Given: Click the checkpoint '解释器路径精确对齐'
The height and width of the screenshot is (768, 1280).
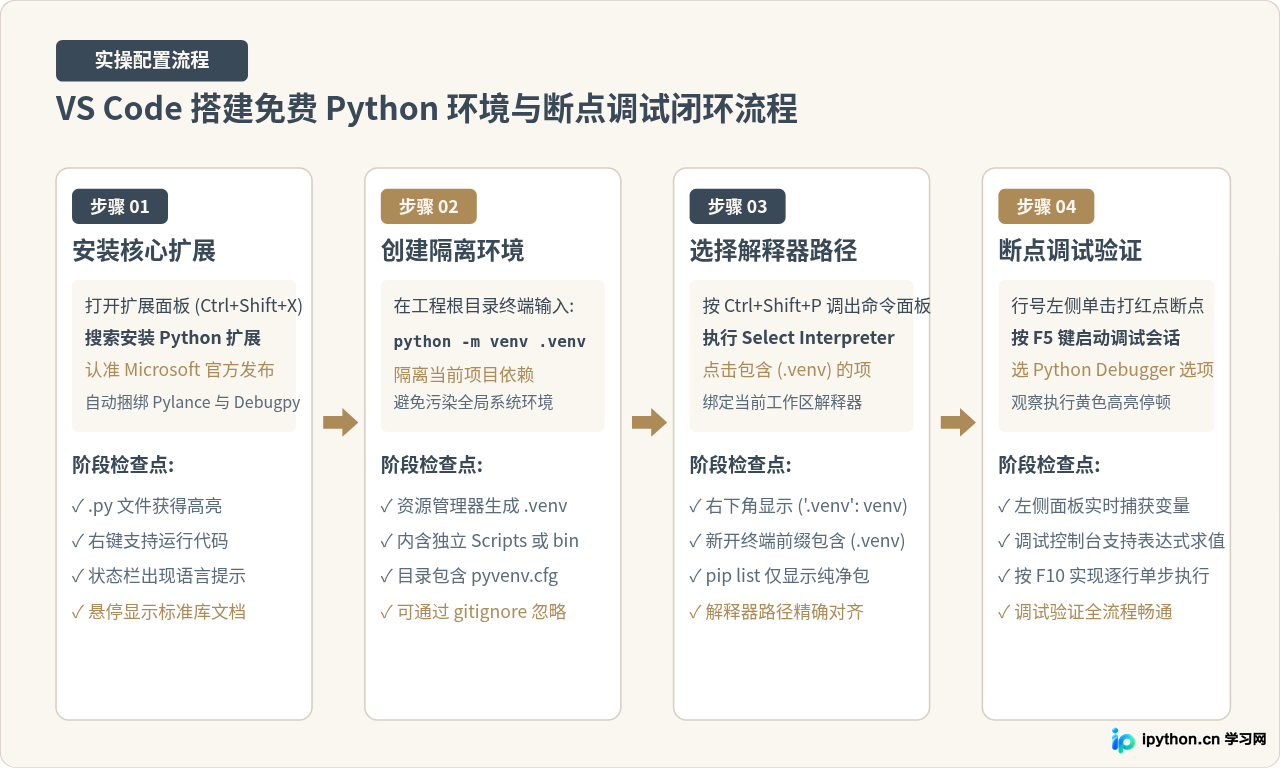Looking at the screenshot, I should [777, 611].
